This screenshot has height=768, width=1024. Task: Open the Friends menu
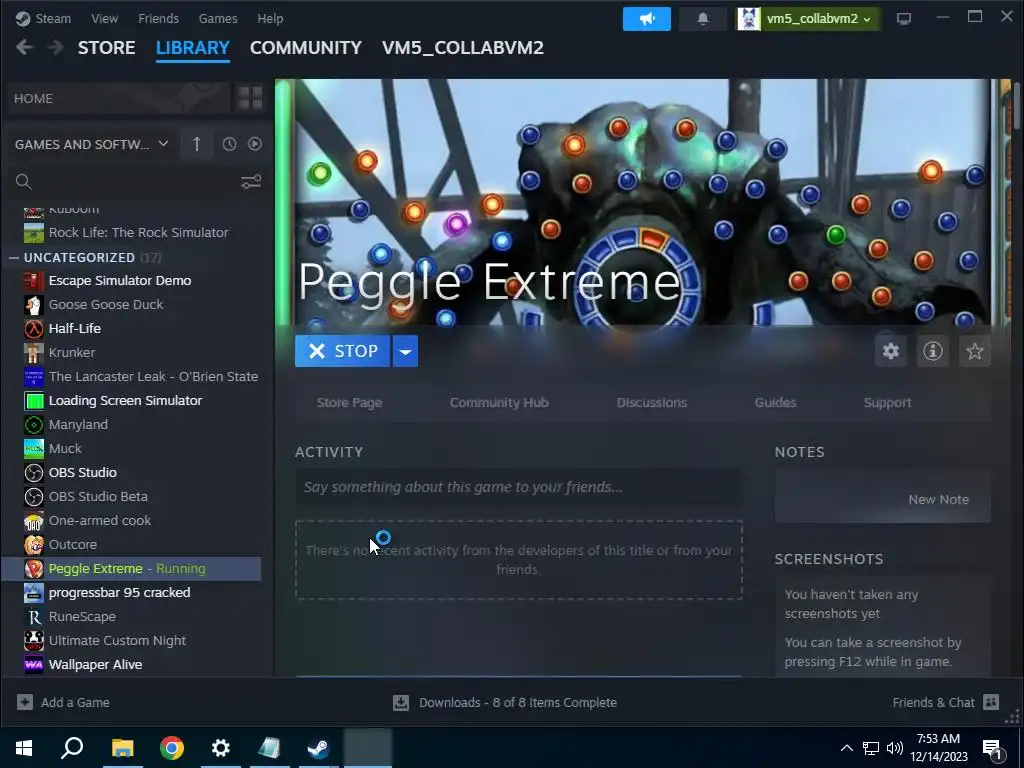coord(159,18)
